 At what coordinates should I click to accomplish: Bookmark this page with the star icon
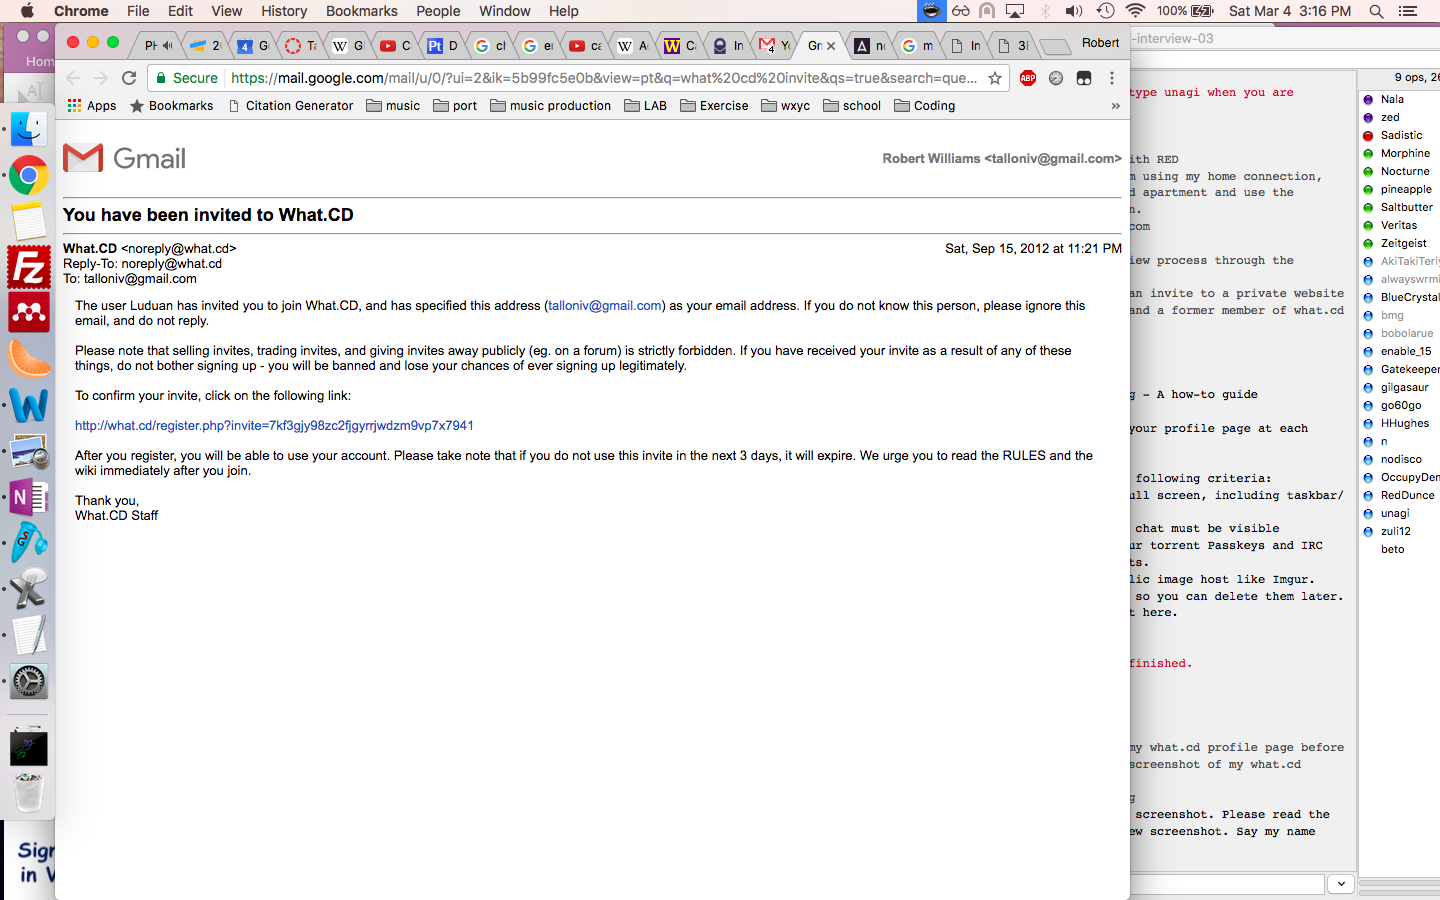994,78
